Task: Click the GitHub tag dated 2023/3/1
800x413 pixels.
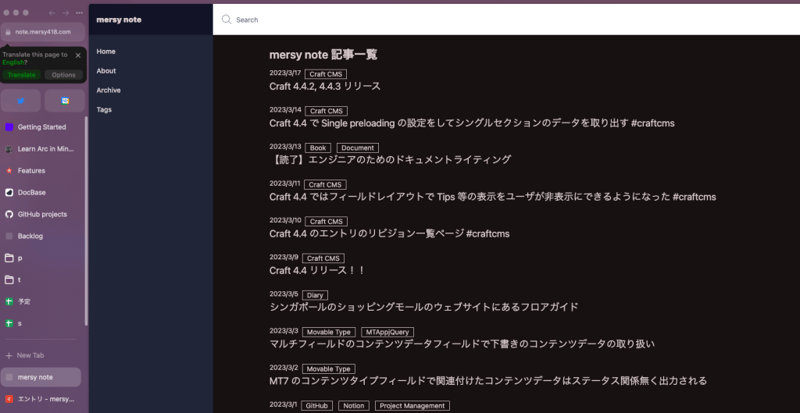Action: click(317, 406)
